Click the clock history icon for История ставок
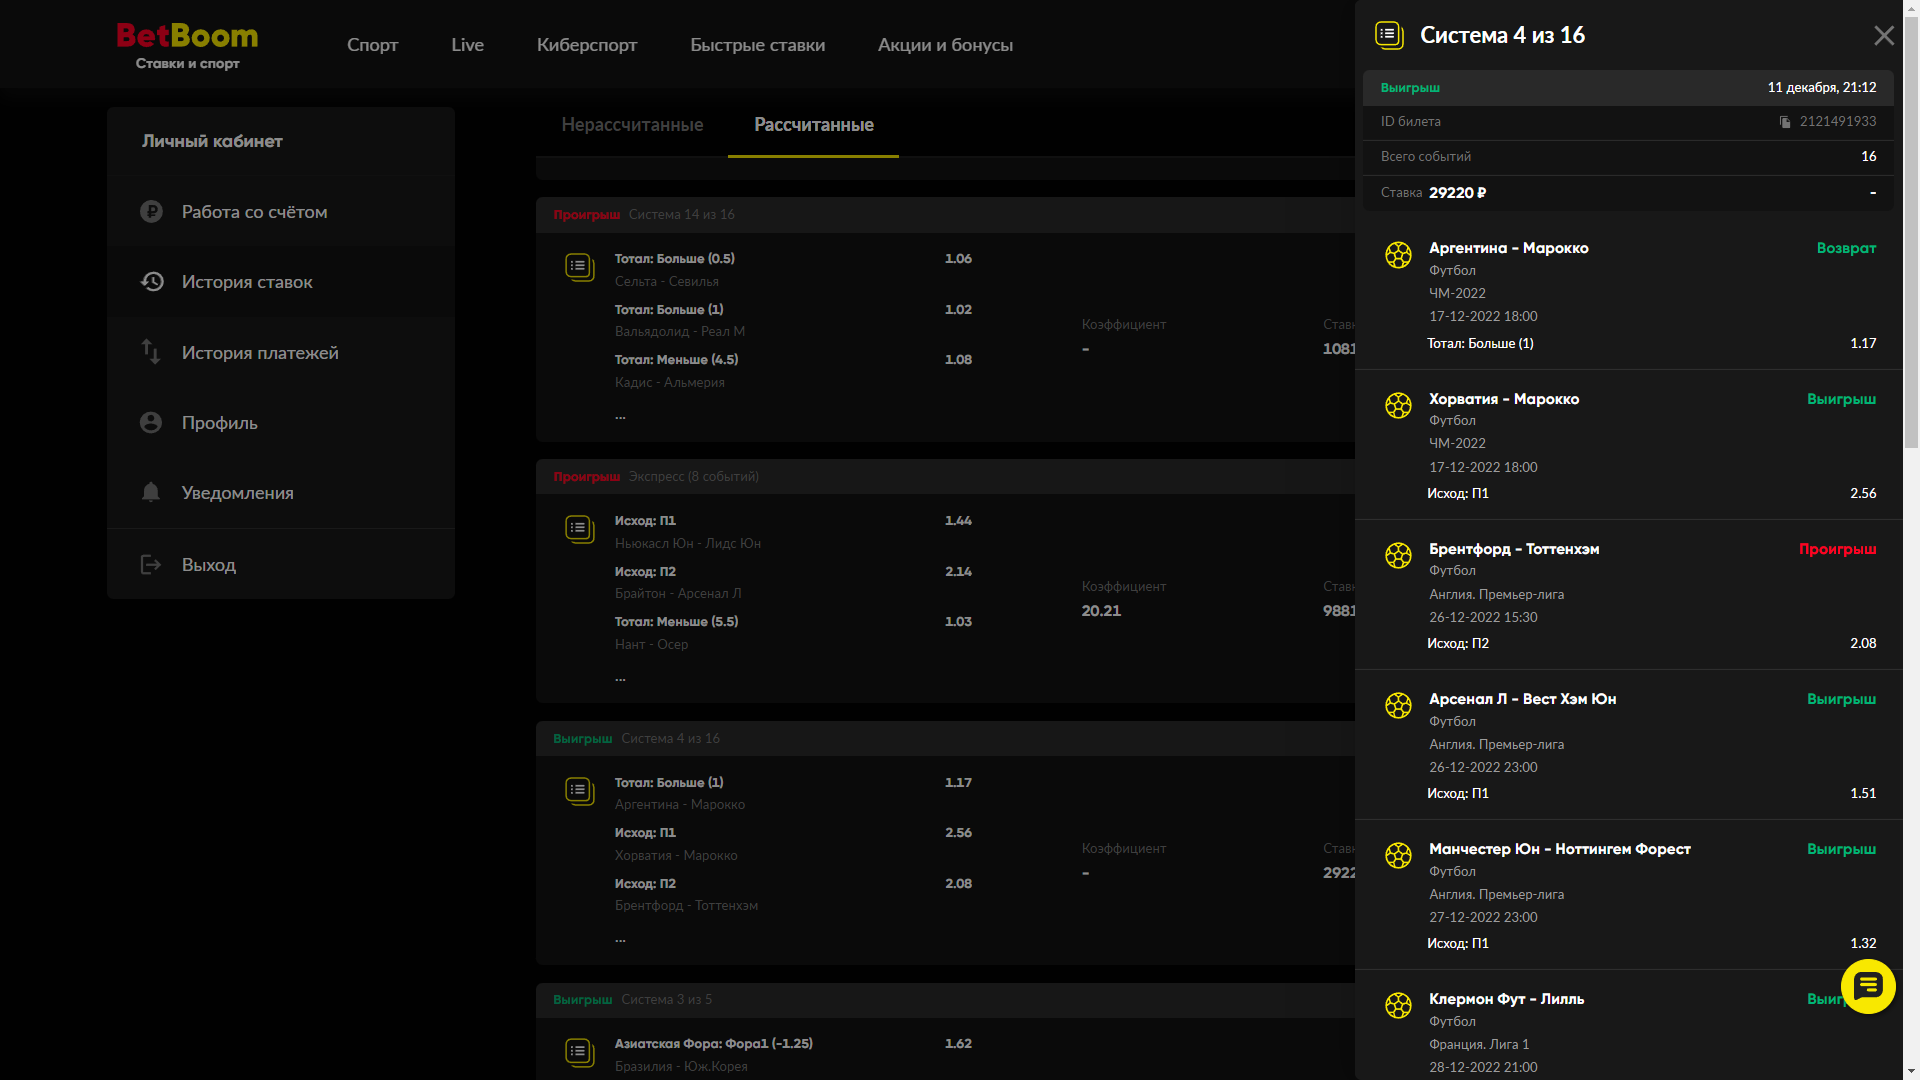Image resolution: width=1920 pixels, height=1080 pixels. click(x=151, y=282)
